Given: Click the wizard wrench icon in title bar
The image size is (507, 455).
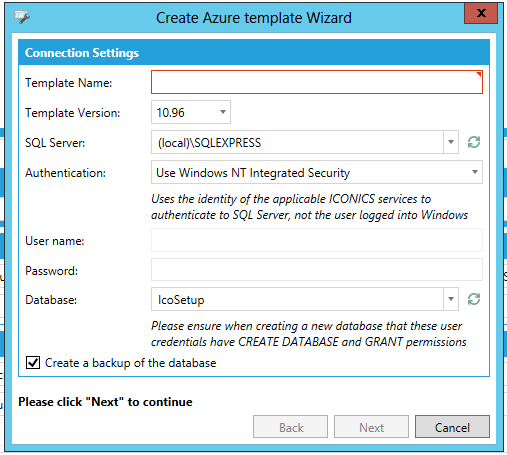Looking at the screenshot, I should [22, 17].
